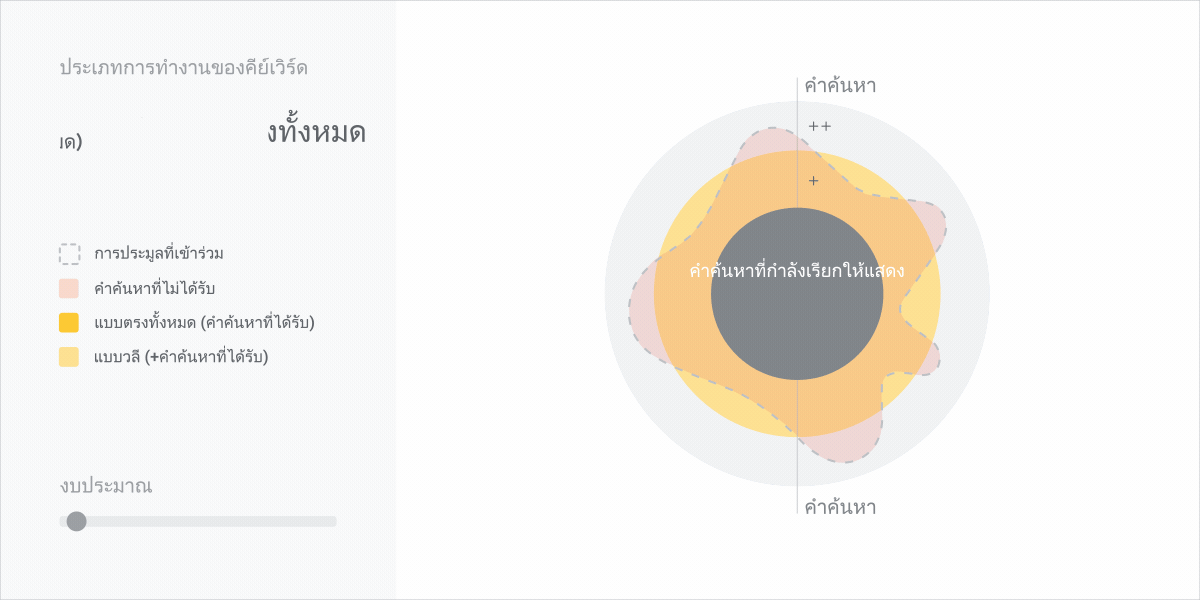Image resolution: width=1200 pixels, height=600 pixels.
Task: Open the 'เด)' dropdown label
Action: pyautogui.click(x=70, y=139)
